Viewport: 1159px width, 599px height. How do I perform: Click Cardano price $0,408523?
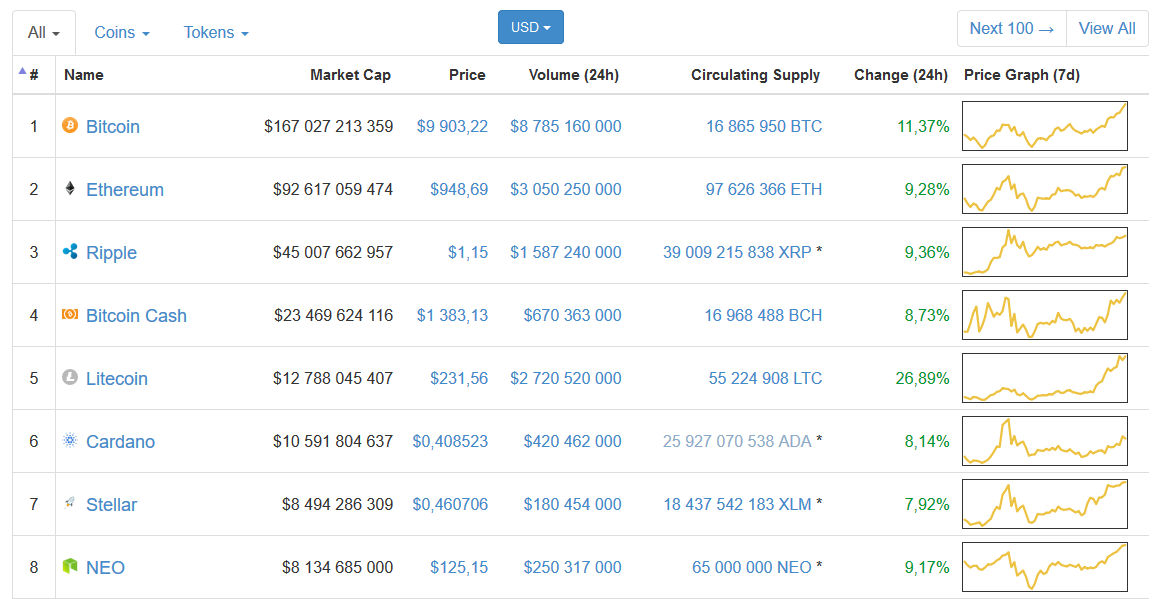pyautogui.click(x=450, y=441)
